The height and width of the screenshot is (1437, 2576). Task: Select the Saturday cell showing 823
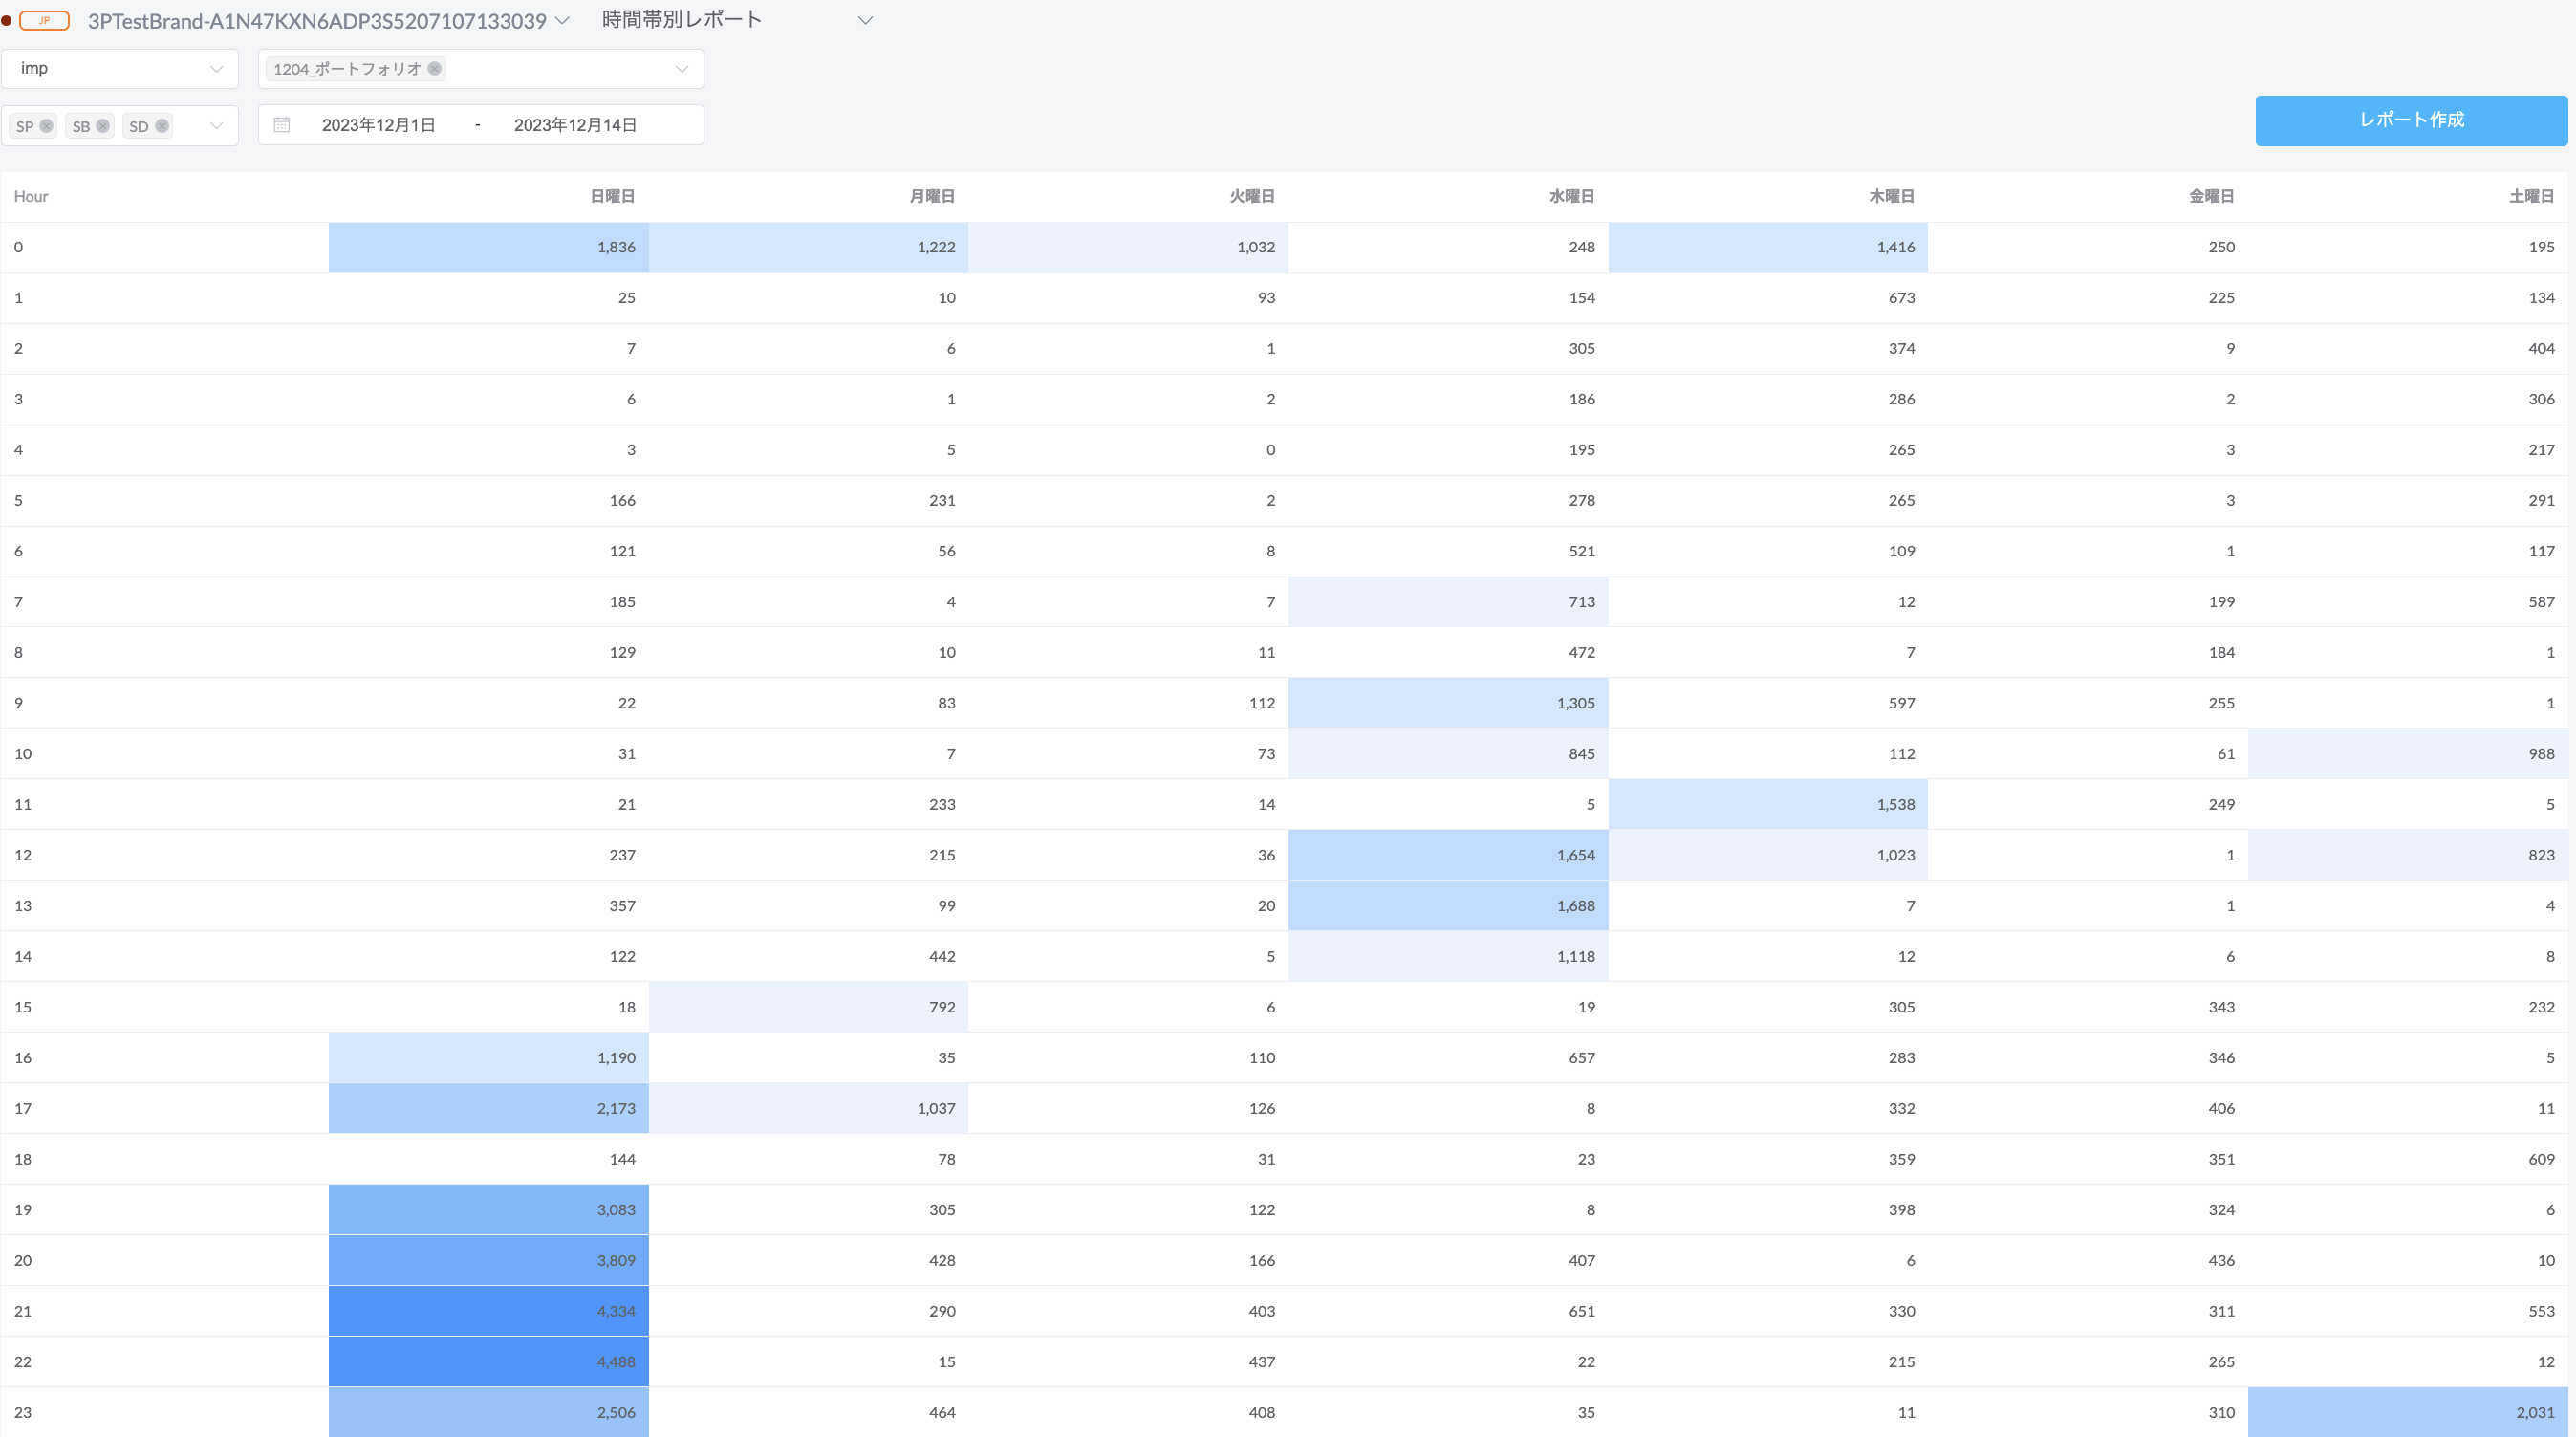(2408, 855)
